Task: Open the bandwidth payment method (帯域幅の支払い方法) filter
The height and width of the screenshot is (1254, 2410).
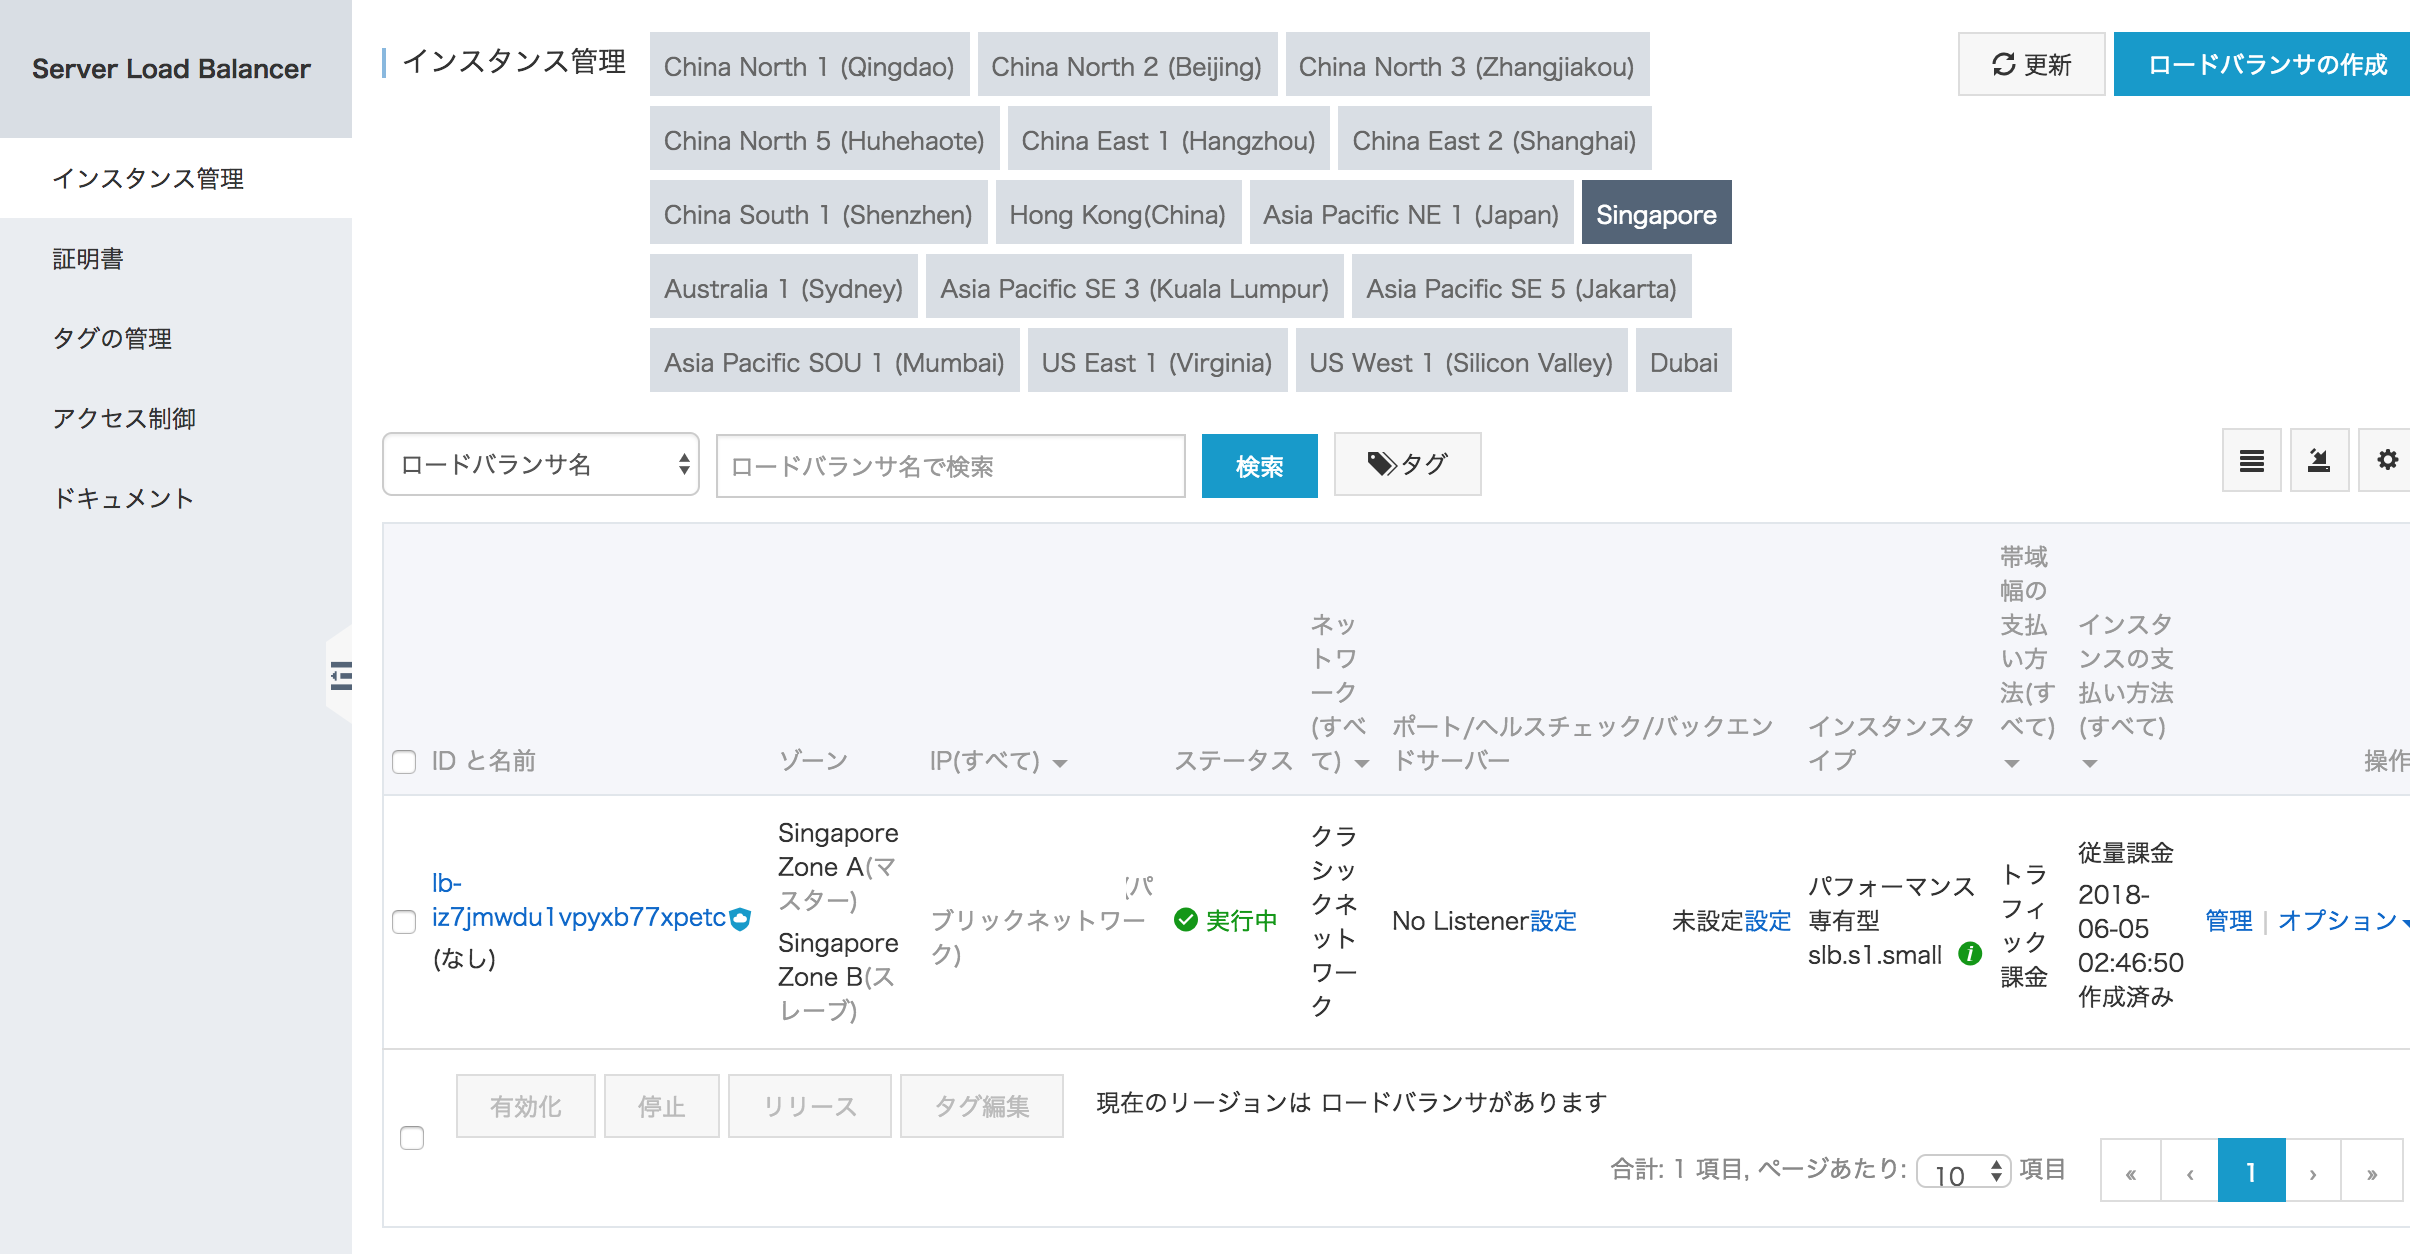Action: (x=2011, y=764)
